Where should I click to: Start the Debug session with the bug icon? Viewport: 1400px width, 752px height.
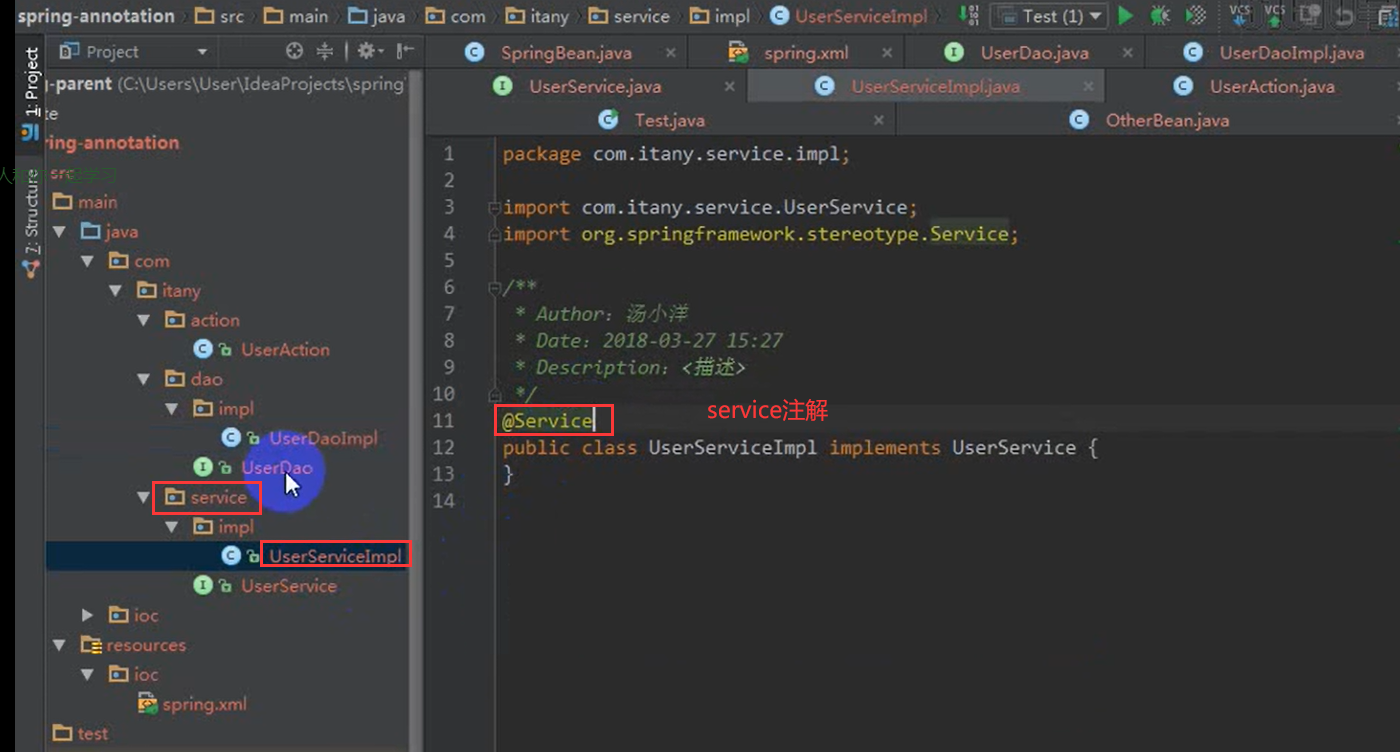(1160, 16)
